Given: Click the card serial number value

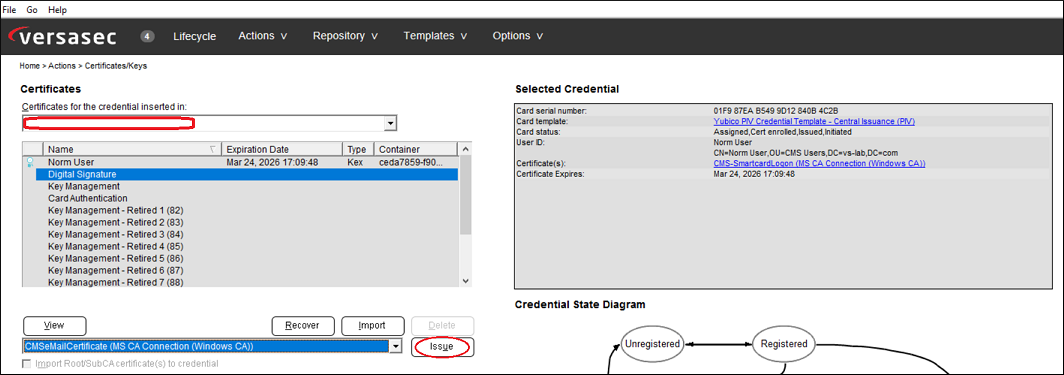Looking at the screenshot, I should [x=776, y=111].
